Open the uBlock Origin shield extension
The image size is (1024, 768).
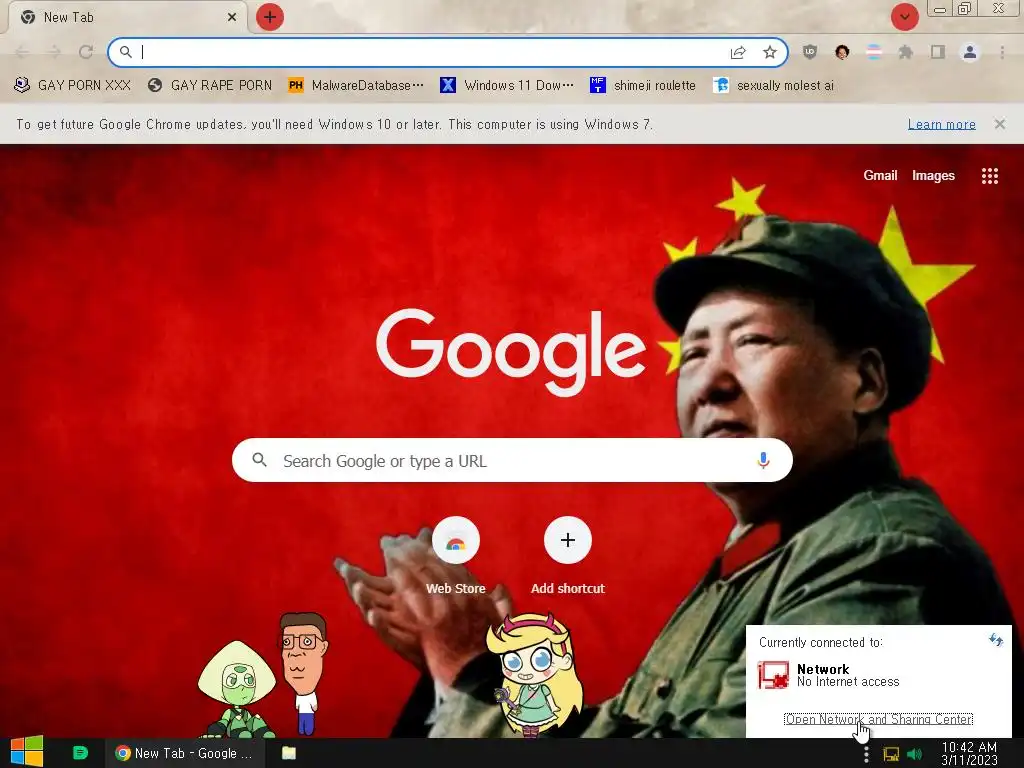pyautogui.click(x=810, y=52)
